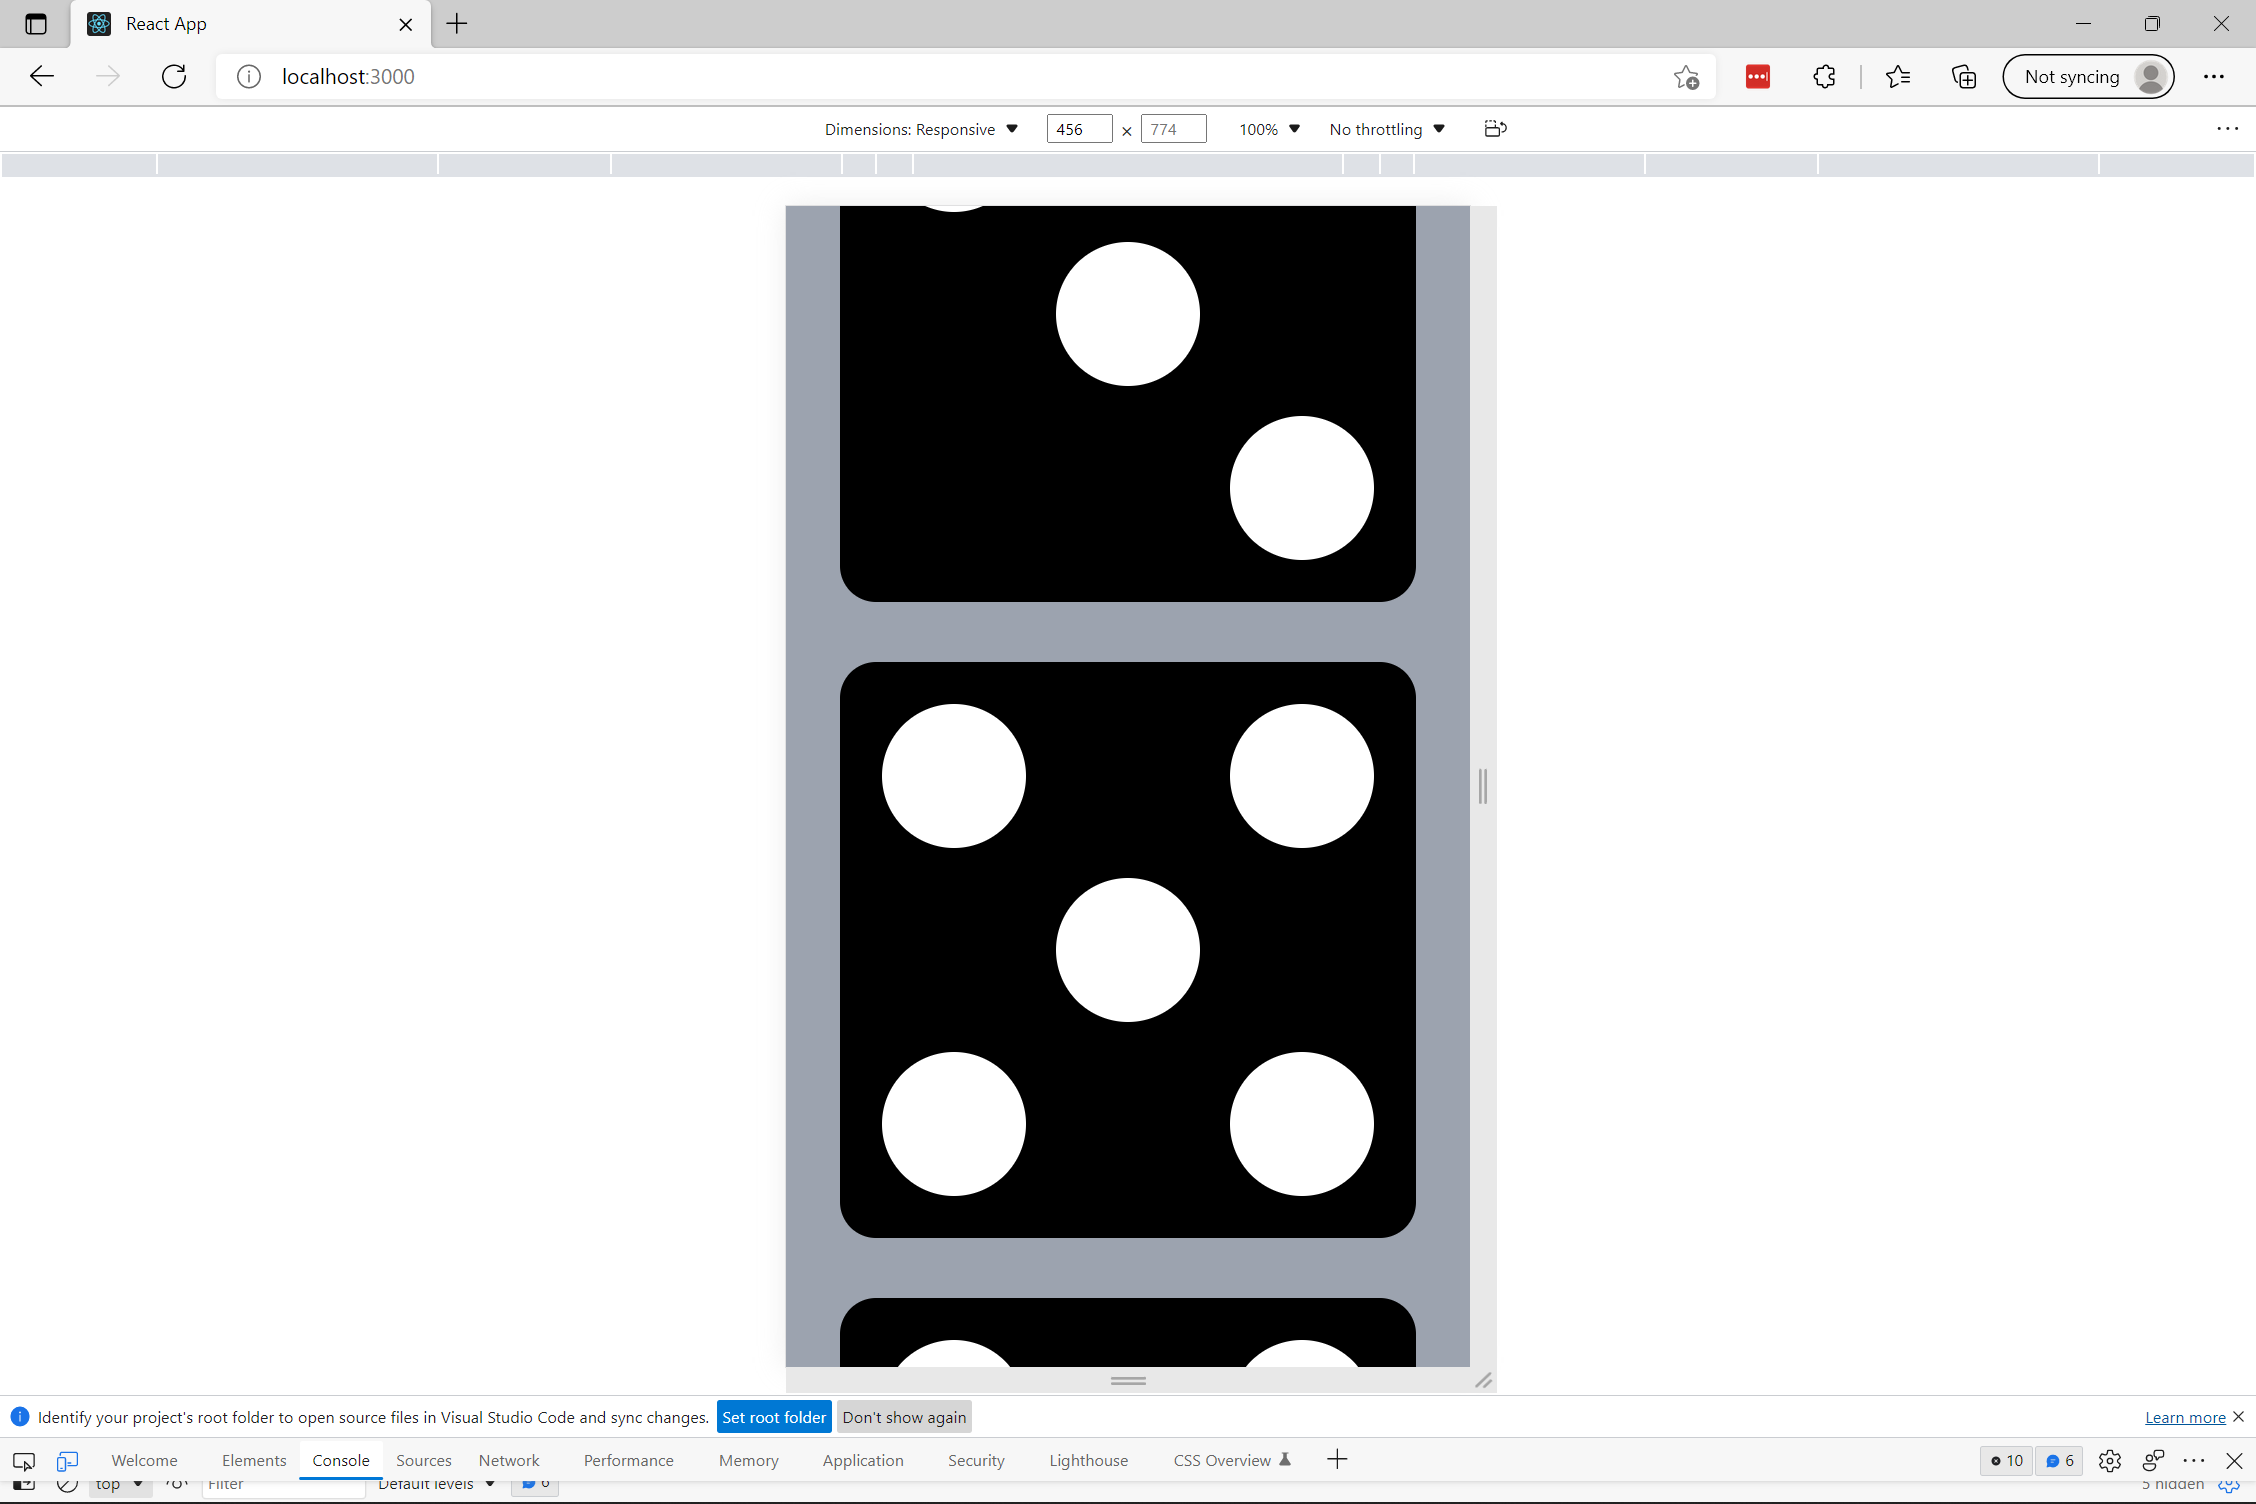Add a new DevTools tool tab
Viewport: 2256px width, 1504px height.
click(1337, 1460)
